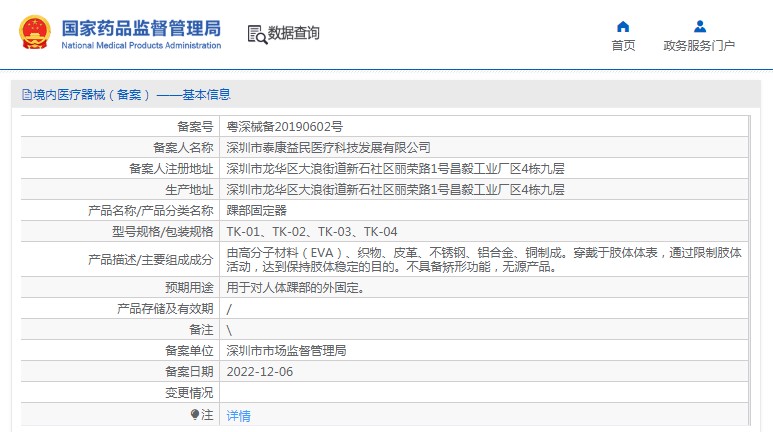Screen dimensions: 773x432
Task: Select record number 粤深械备20190602号
Action: tap(284, 127)
